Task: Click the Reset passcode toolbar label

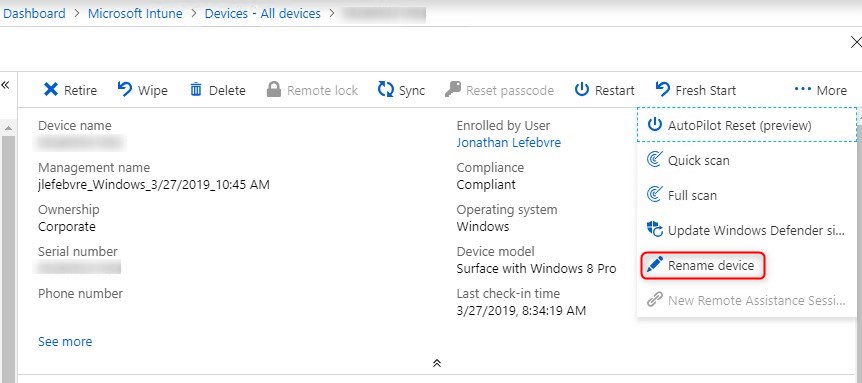Action: (510, 91)
